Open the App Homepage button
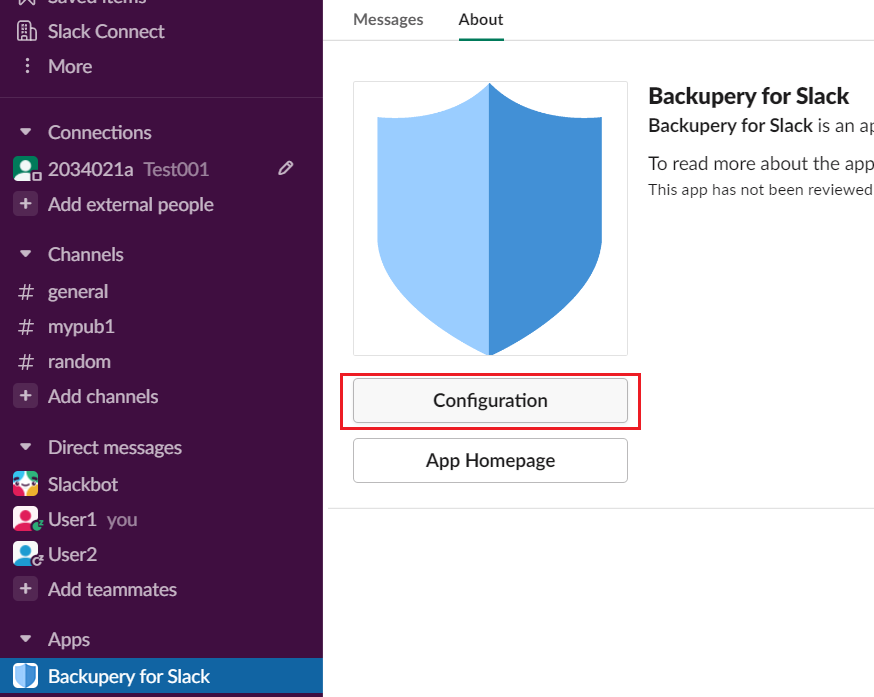The width and height of the screenshot is (874, 697). 491,461
